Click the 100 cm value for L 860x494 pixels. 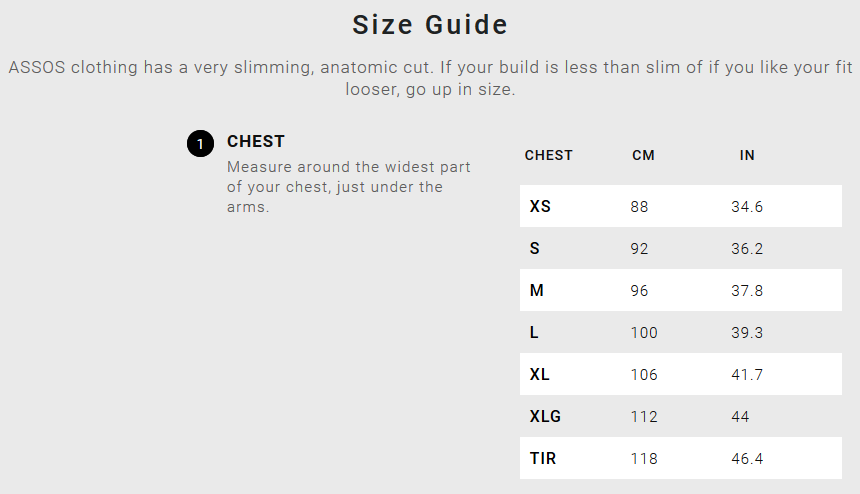coord(644,333)
